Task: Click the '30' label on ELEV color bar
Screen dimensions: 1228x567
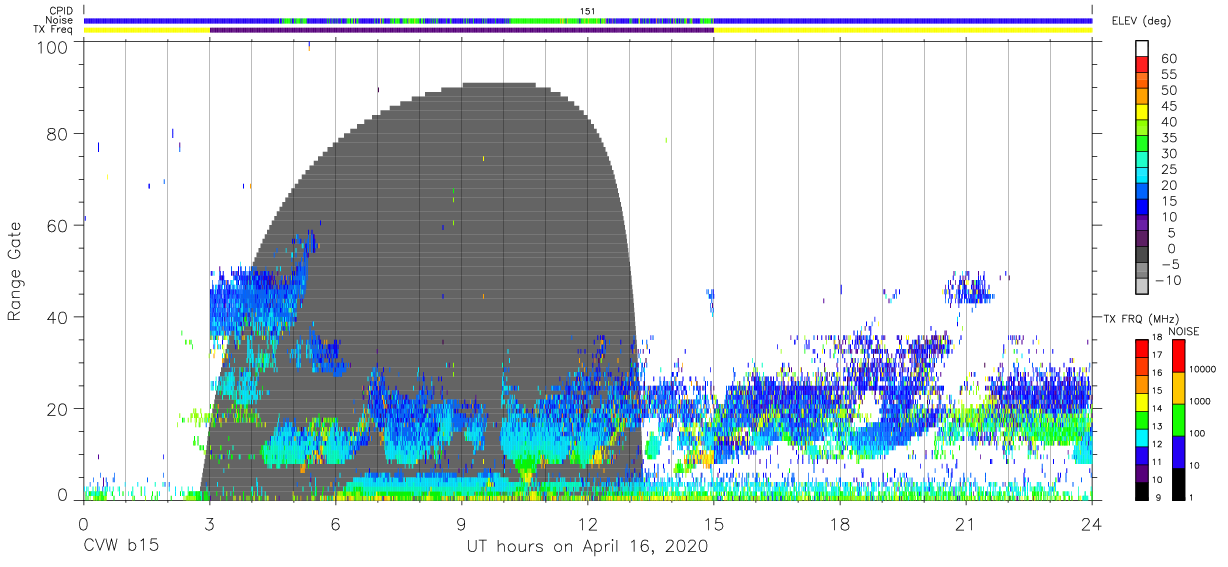Action: pos(1169,154)
